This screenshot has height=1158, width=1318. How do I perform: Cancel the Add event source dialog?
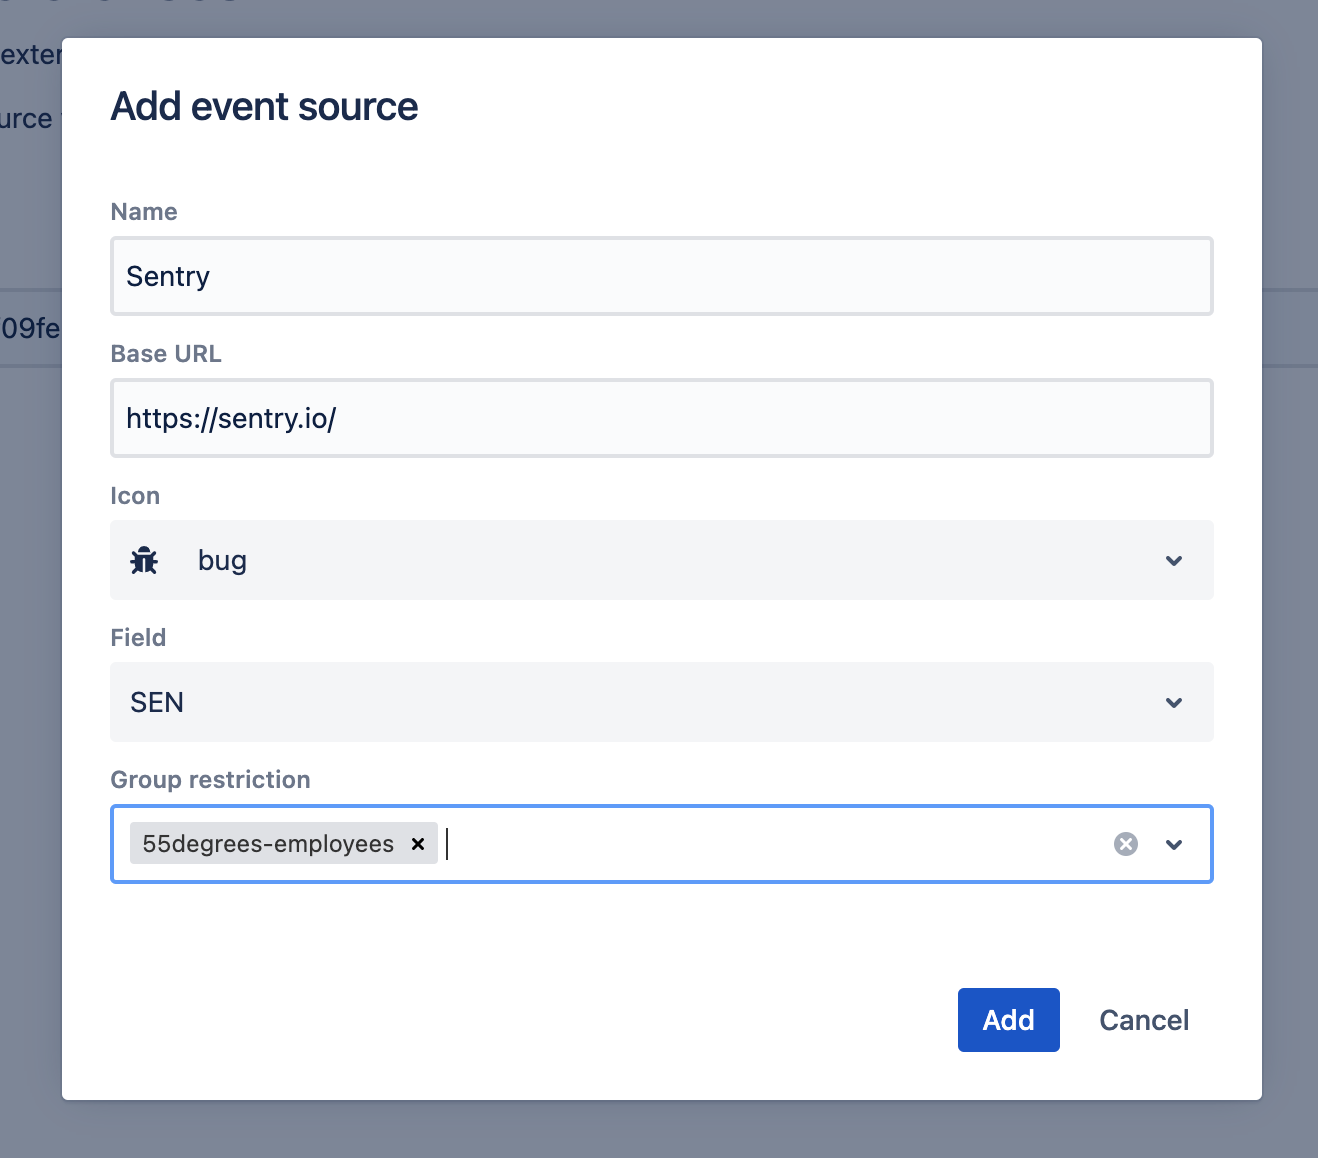1144,1020
